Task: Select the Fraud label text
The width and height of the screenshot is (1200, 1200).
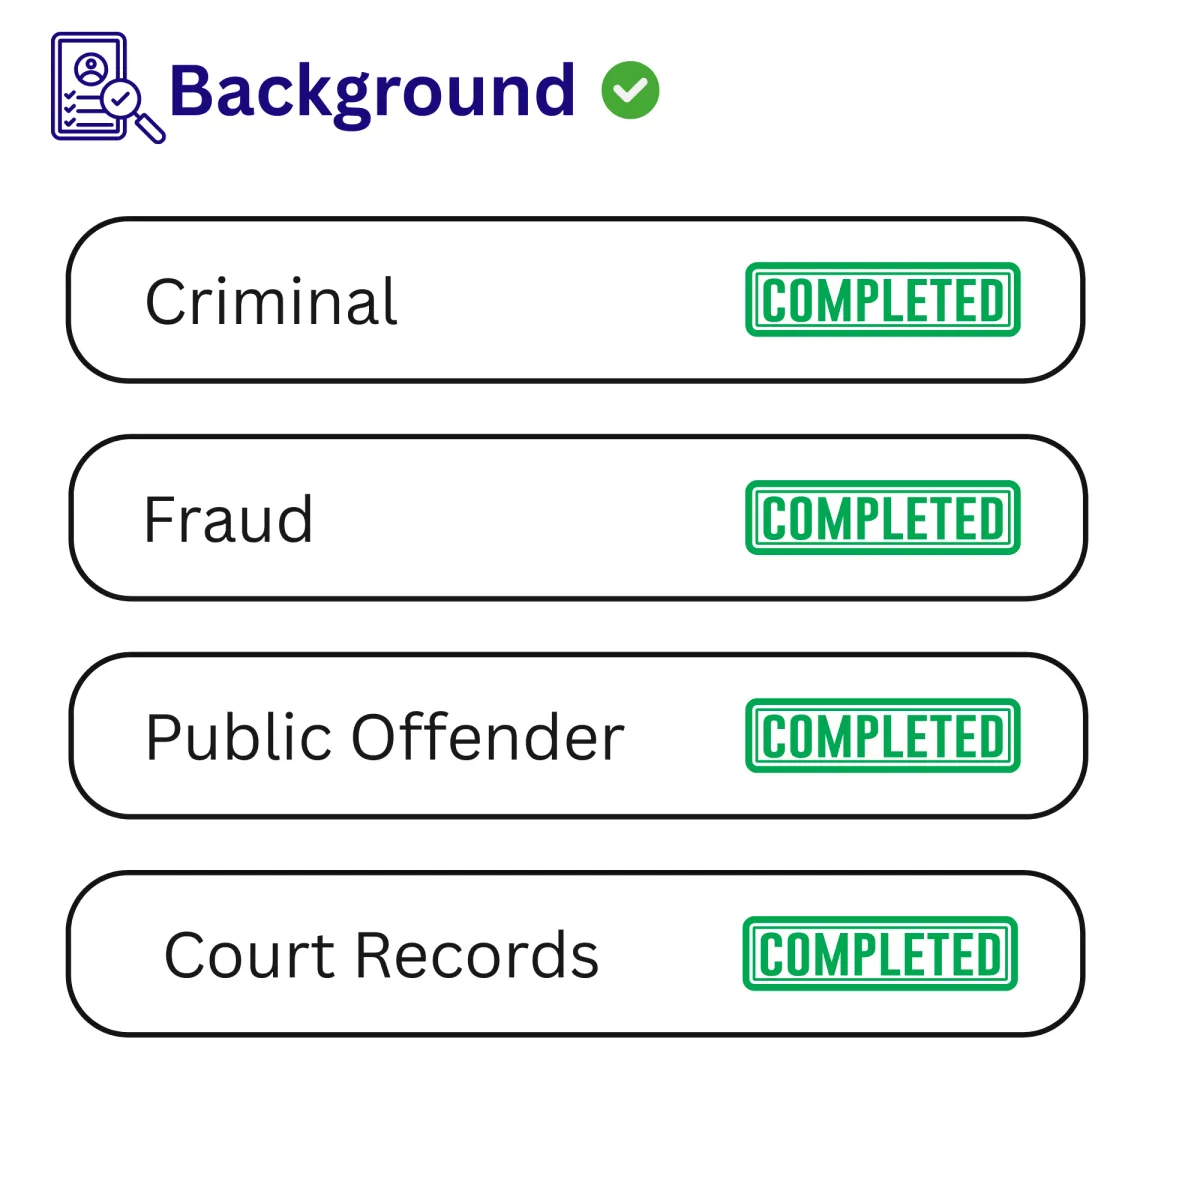Action: point(228,519)
